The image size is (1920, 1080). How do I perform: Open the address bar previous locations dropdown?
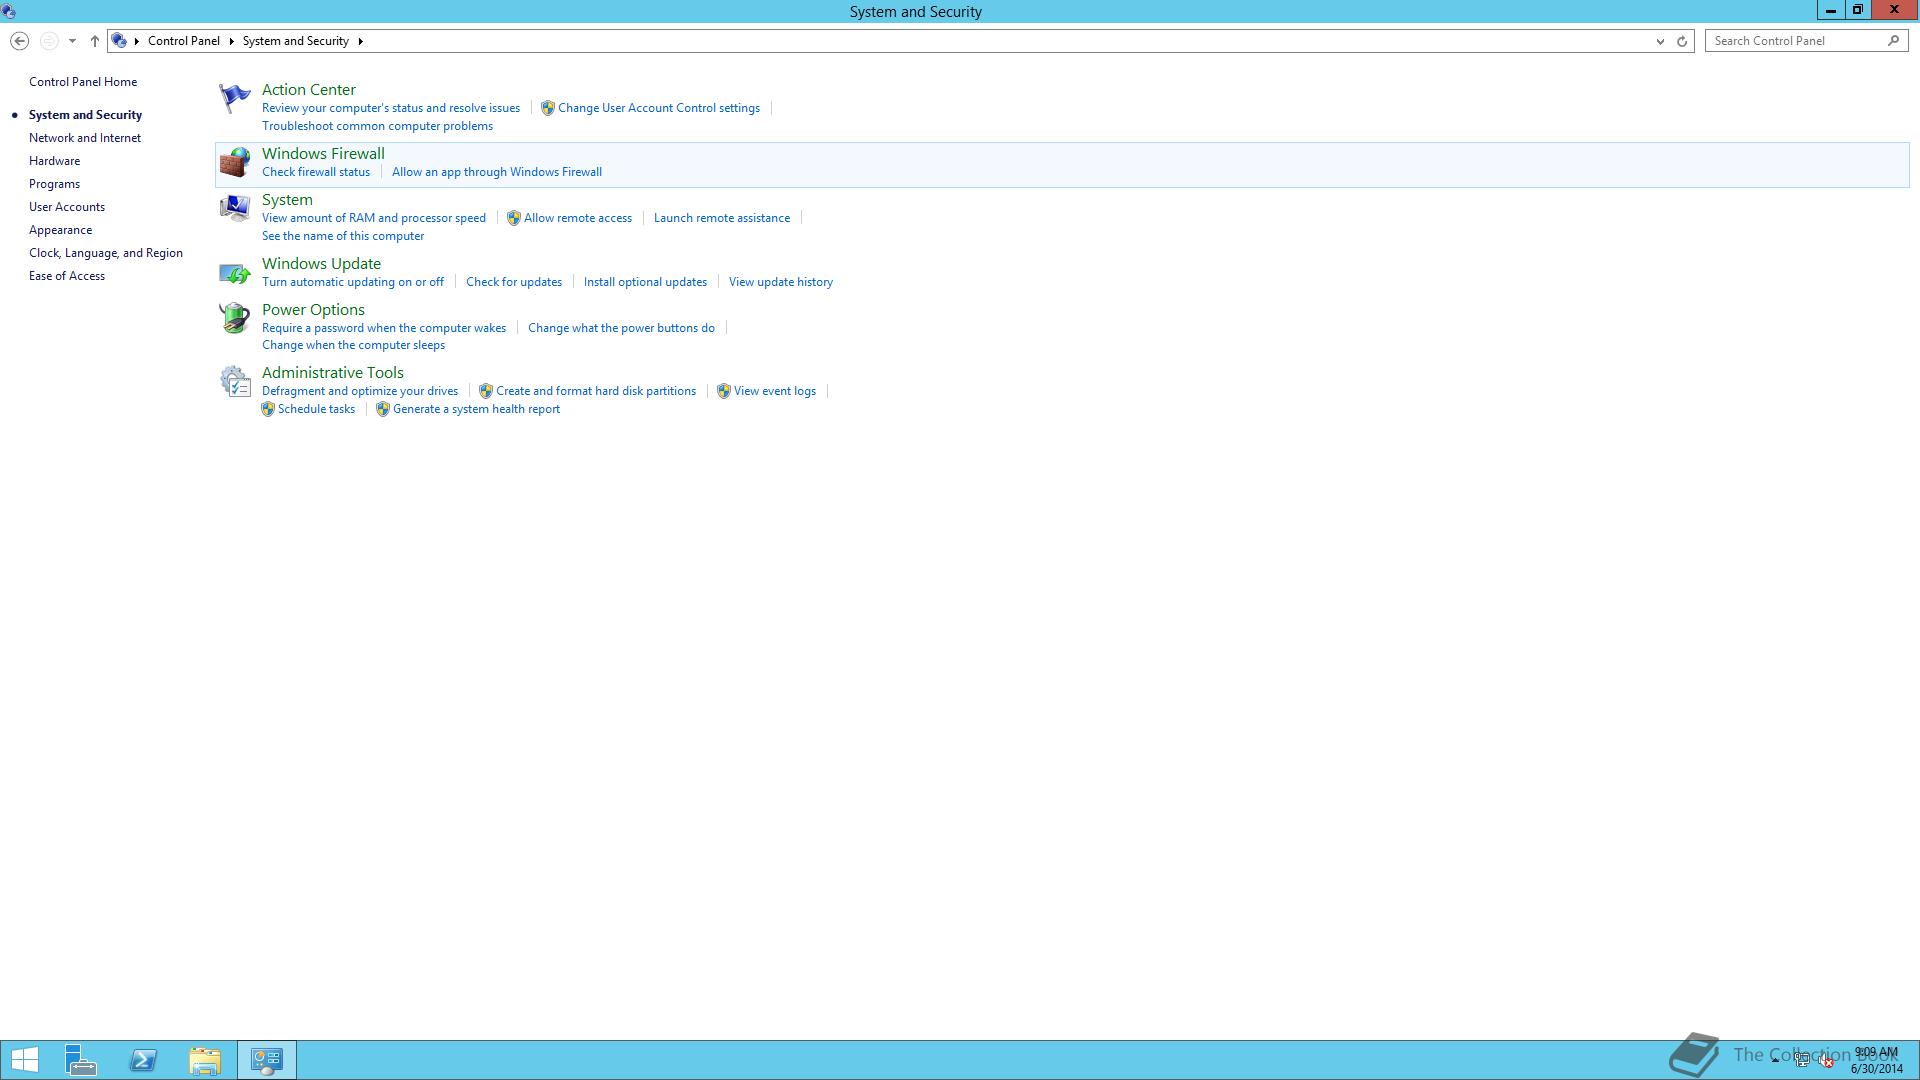pyautogui.click(x=1660, y=41)
